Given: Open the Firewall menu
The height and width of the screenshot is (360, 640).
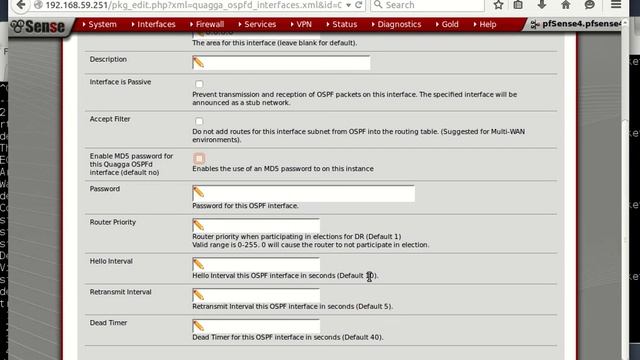Looking at the screenshot, I should [x=207, y=24].
